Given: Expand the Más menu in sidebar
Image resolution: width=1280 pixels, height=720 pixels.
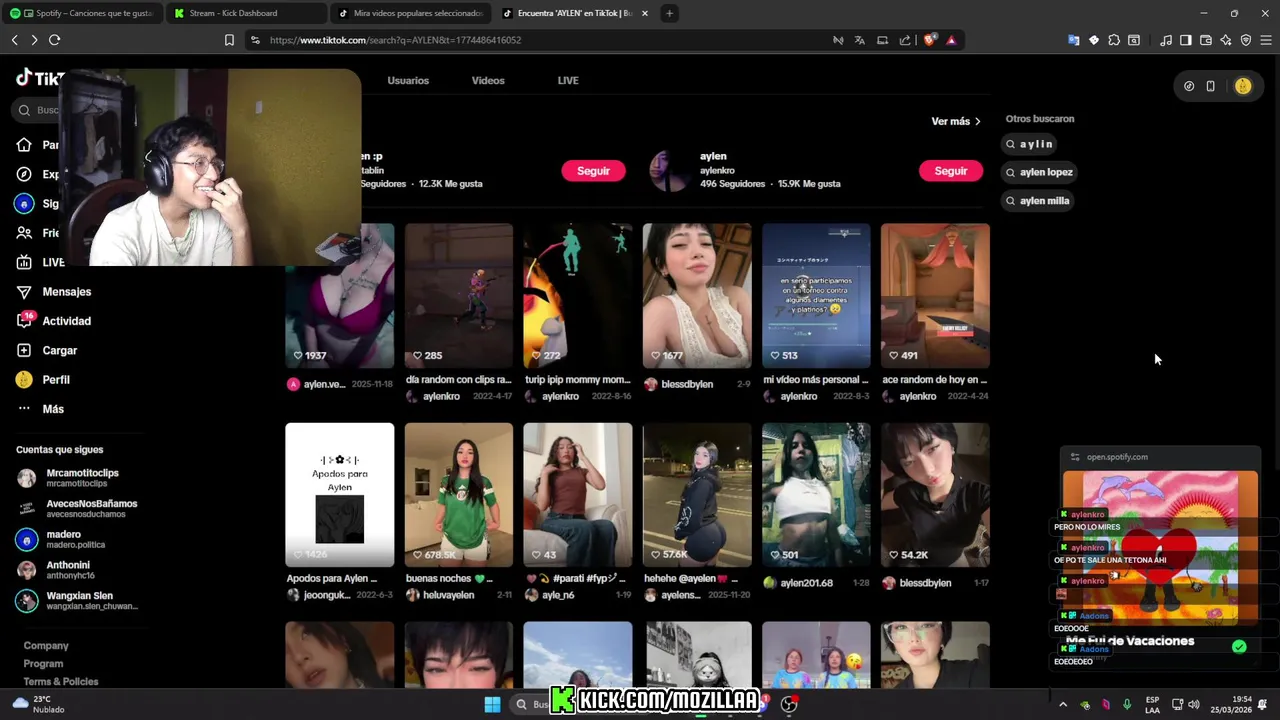Looking at the screenshot, I should point(40,409).
